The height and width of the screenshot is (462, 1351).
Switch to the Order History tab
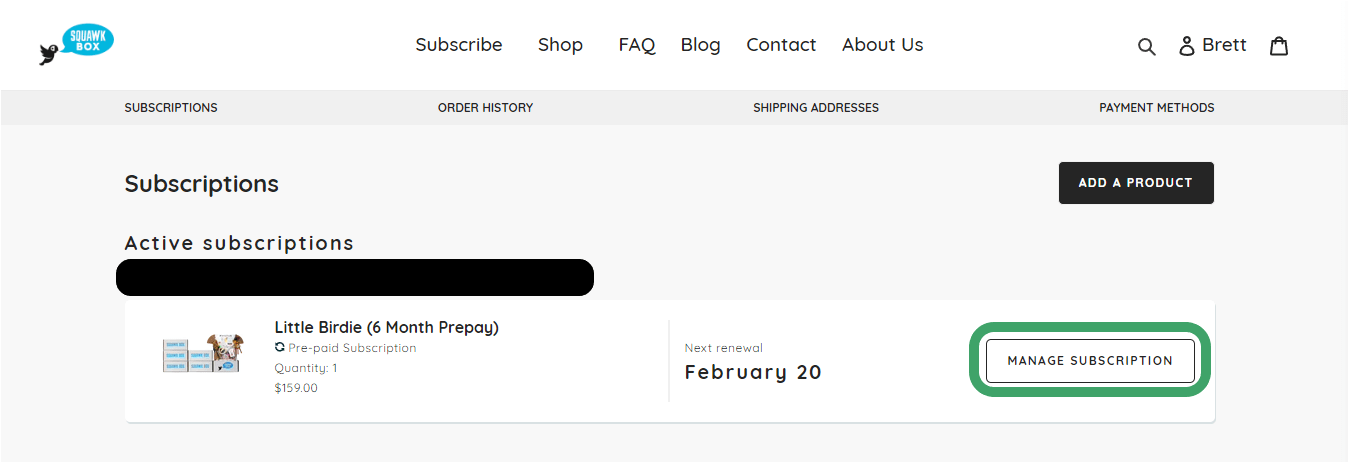tap(485, 108)
